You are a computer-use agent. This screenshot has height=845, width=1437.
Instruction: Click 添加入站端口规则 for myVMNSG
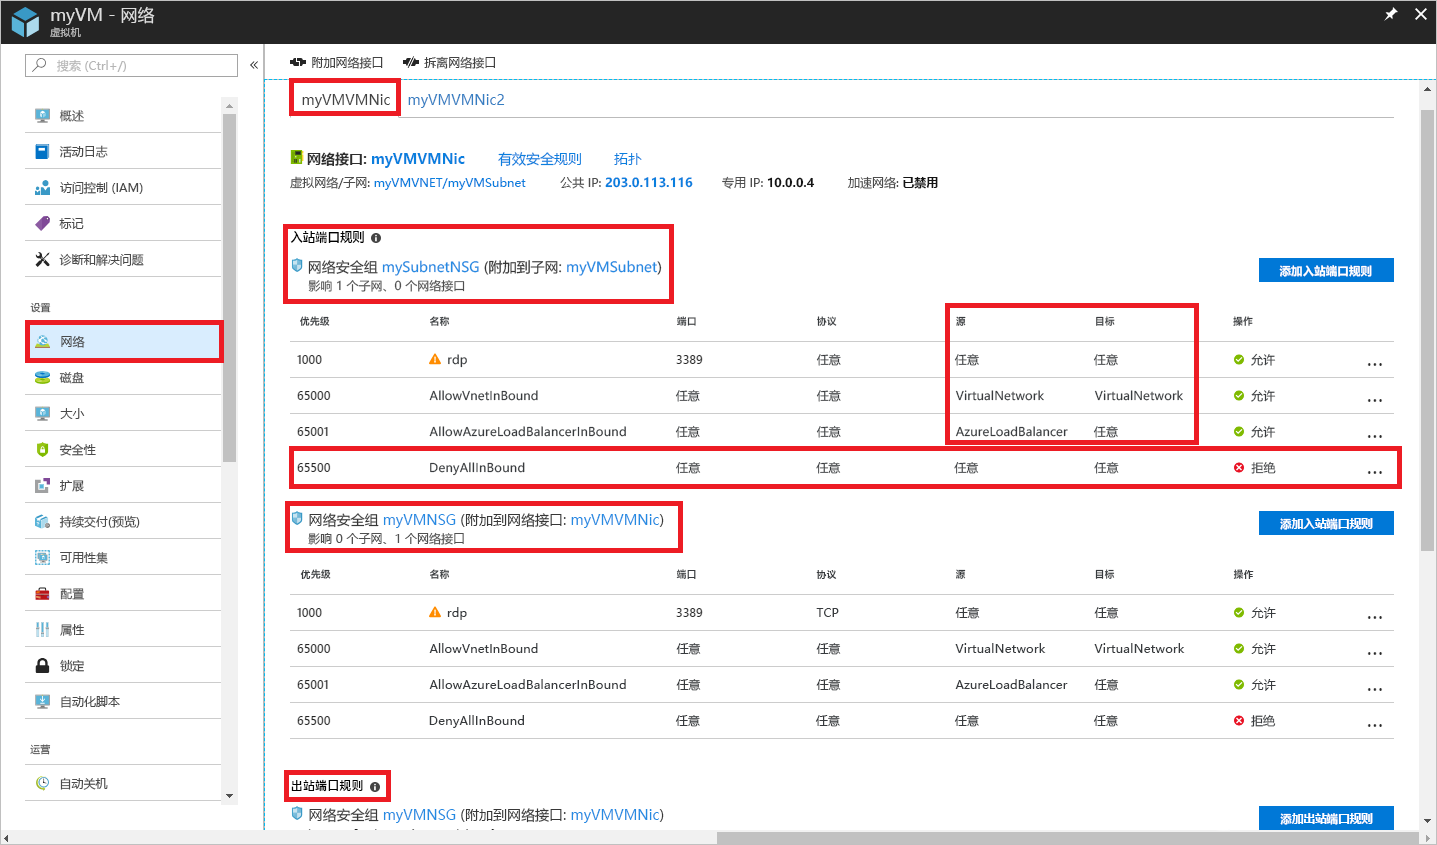[1326, 524]
